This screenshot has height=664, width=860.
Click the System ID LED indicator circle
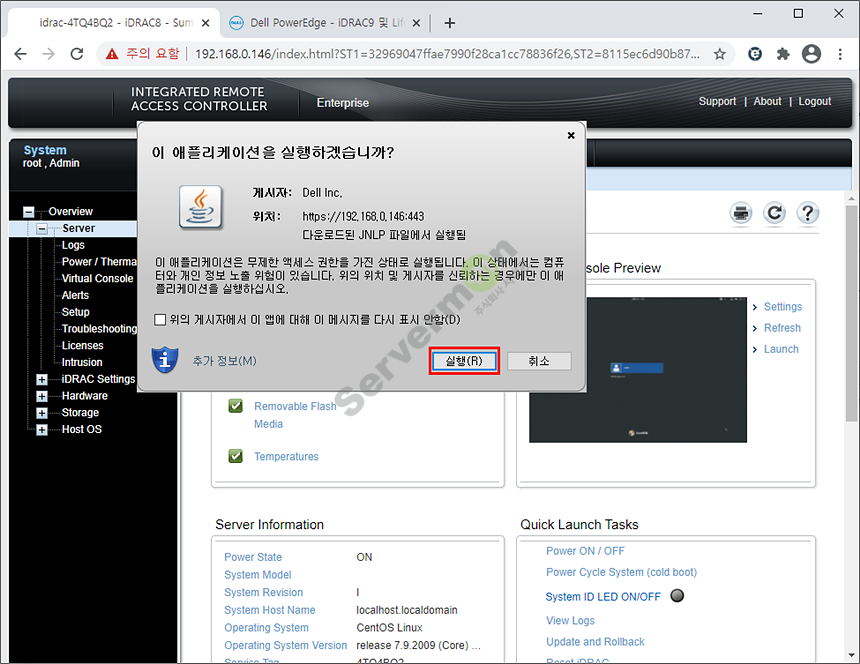coord(677,595)
